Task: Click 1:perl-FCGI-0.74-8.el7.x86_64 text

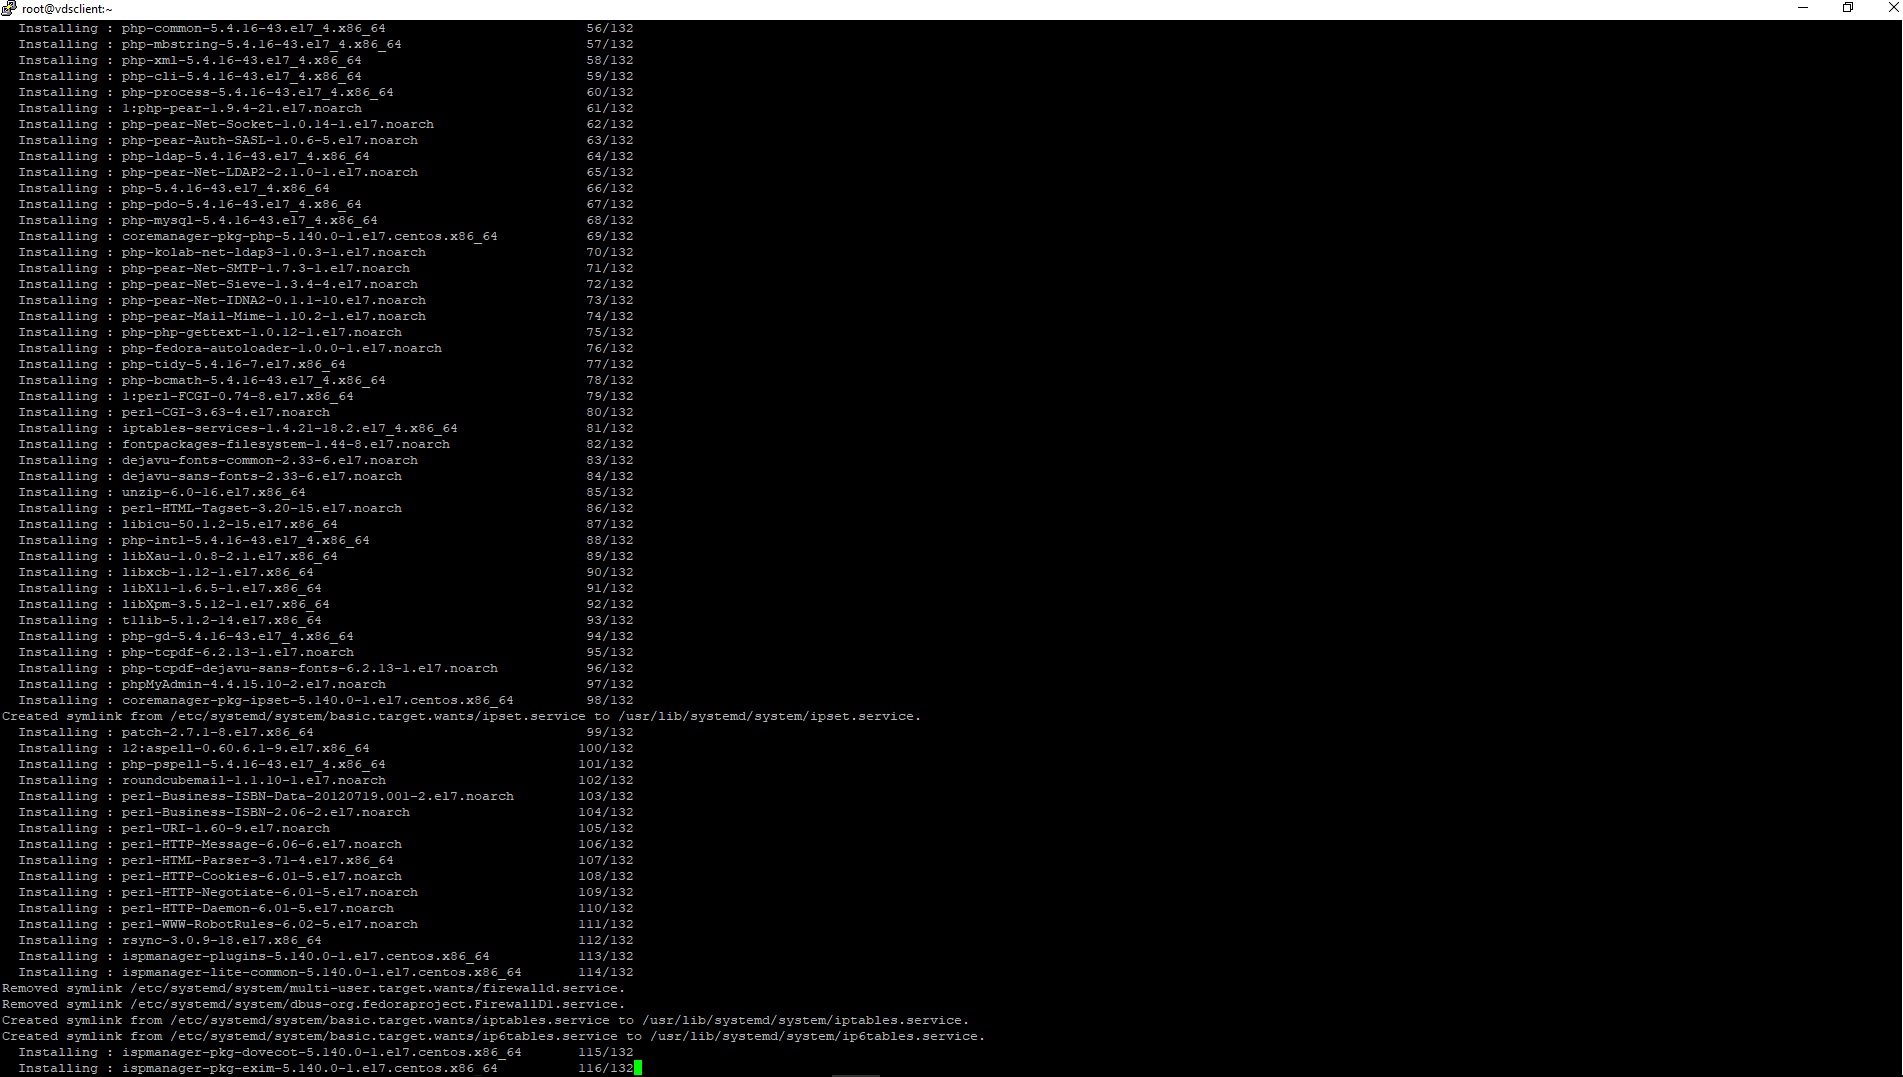Action: pos(238,396)
